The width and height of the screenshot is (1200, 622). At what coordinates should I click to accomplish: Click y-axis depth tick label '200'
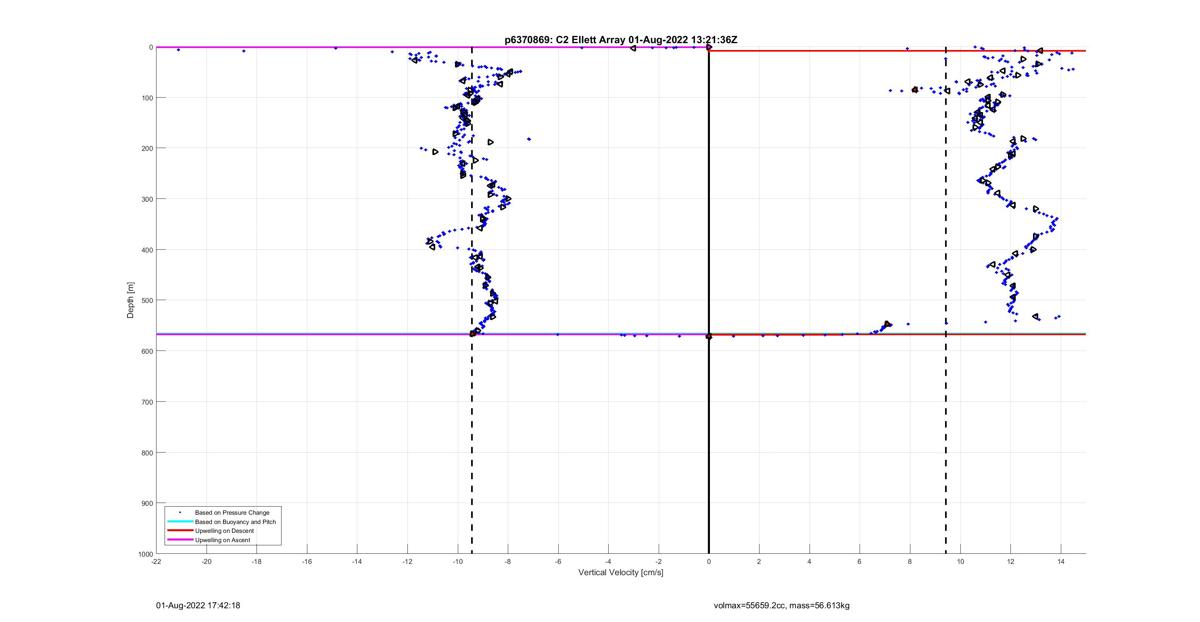coord(146,148)
